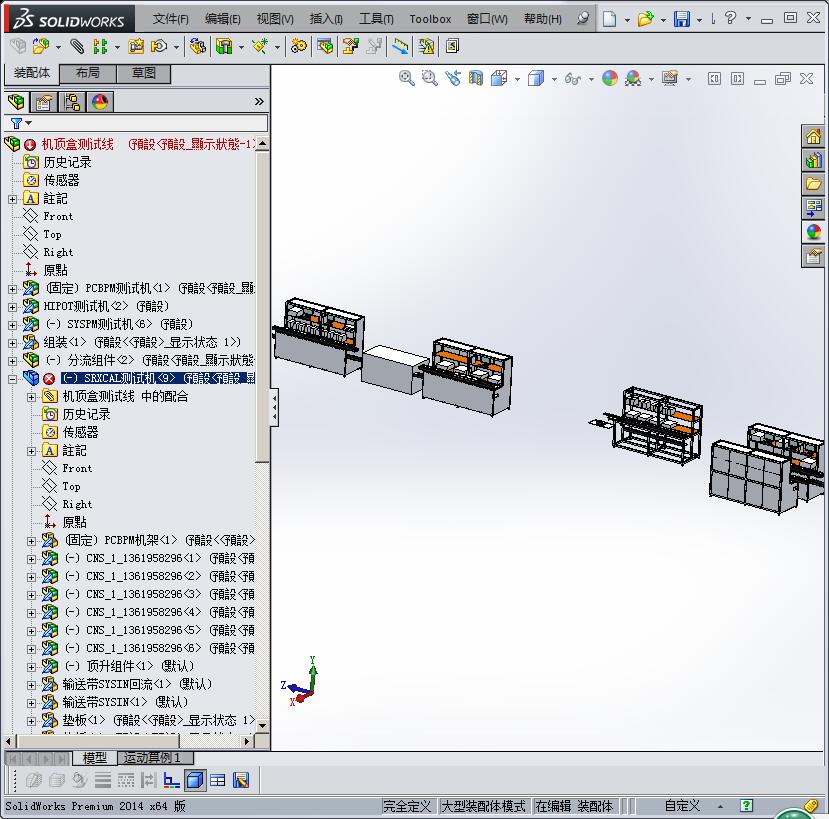
Task: Open the 插入(I) menu
Action: [326, 19]
